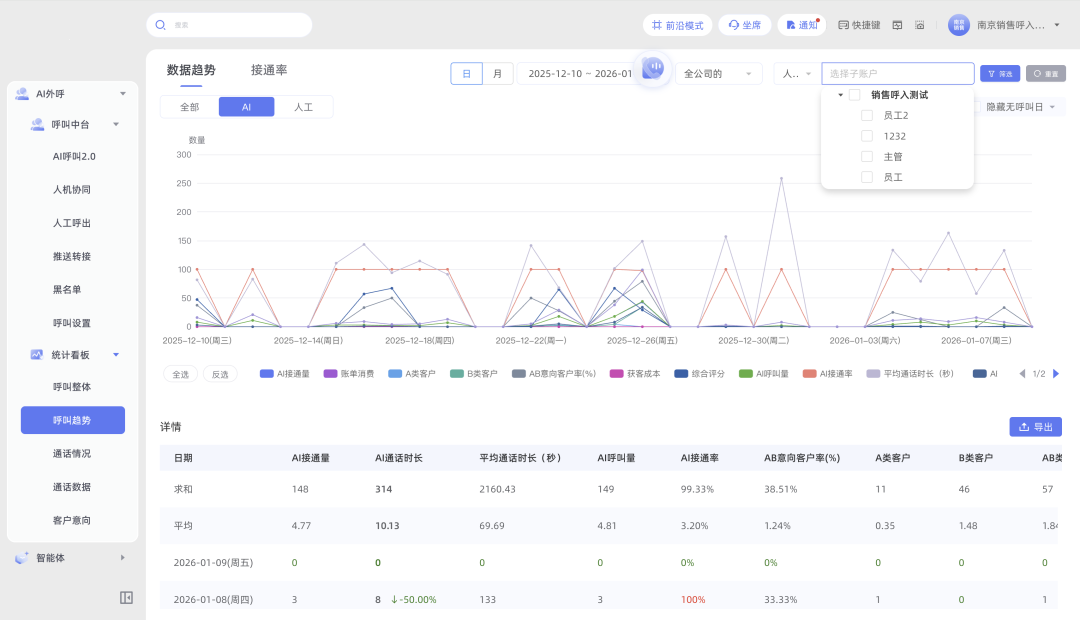1080x620 pixels.
Task: Click the 导出 export button
Action: click(x=1035, y=427)
